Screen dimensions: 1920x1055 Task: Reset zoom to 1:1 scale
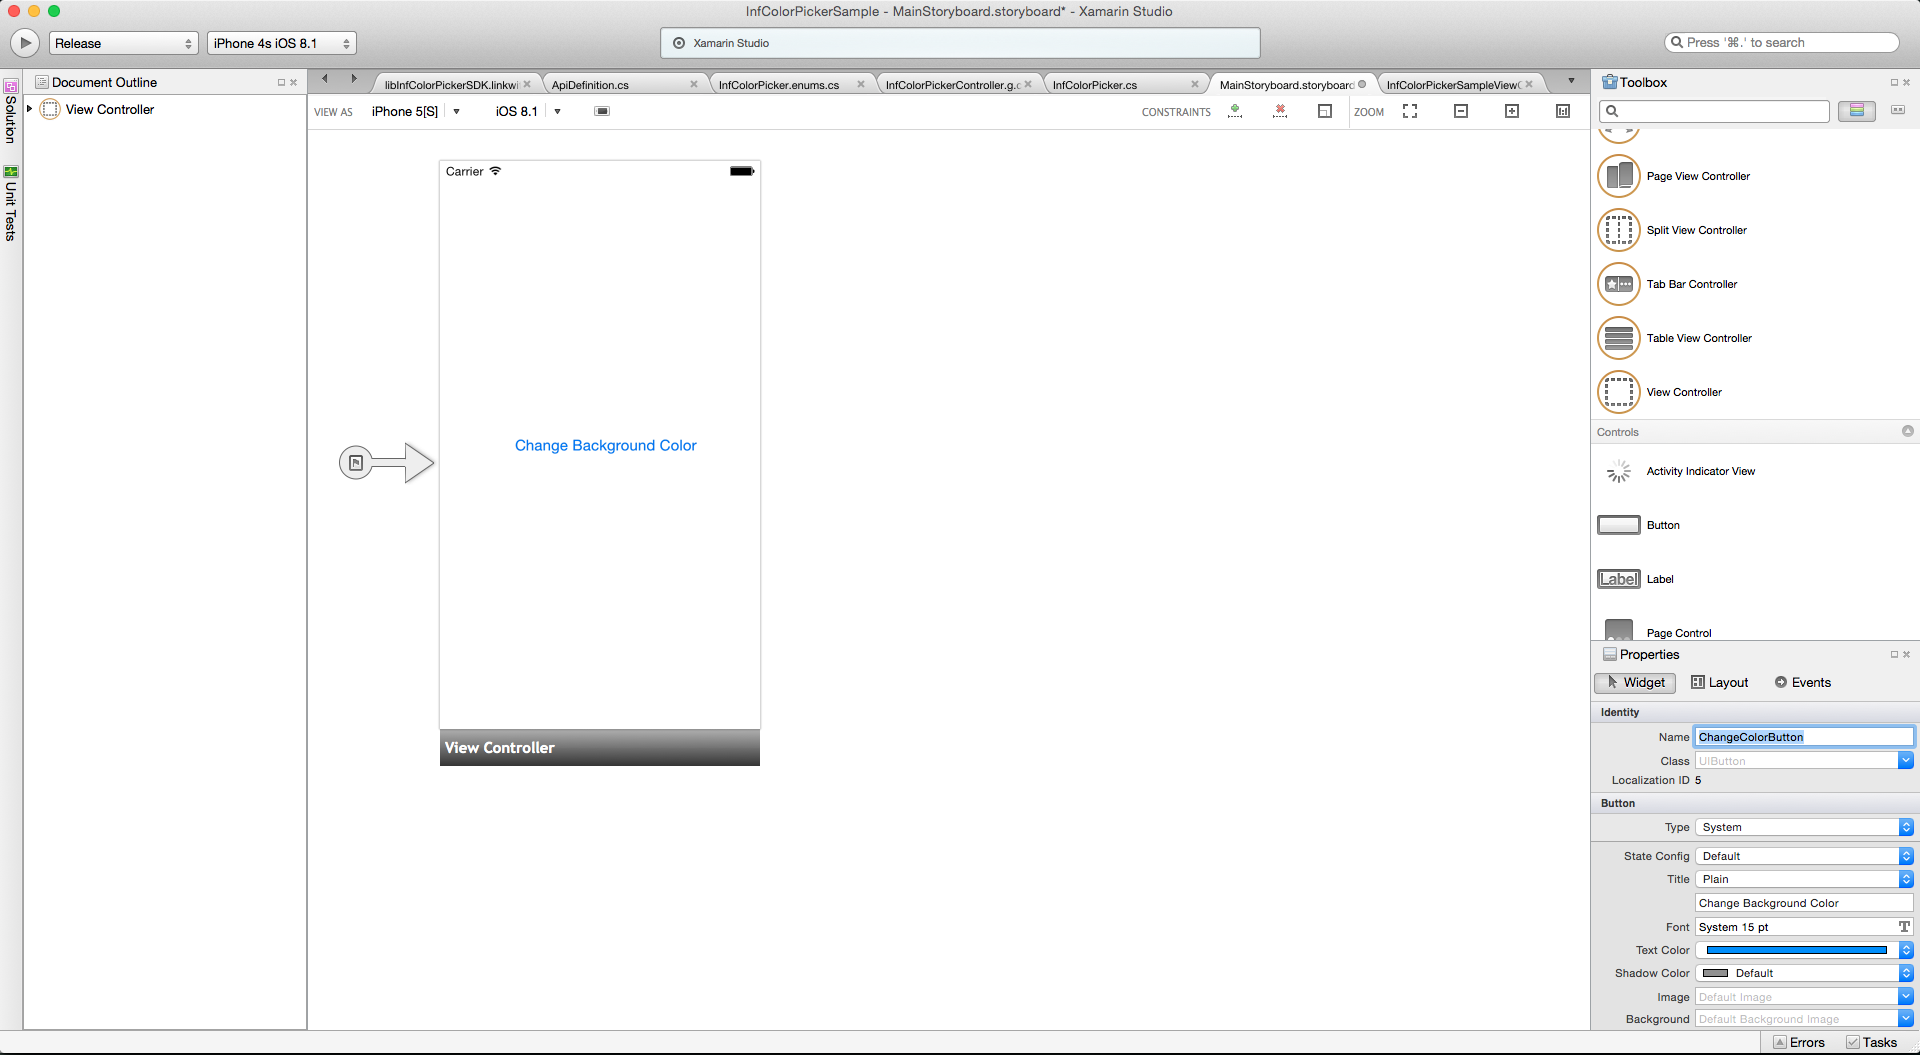tap(1563, 111)
